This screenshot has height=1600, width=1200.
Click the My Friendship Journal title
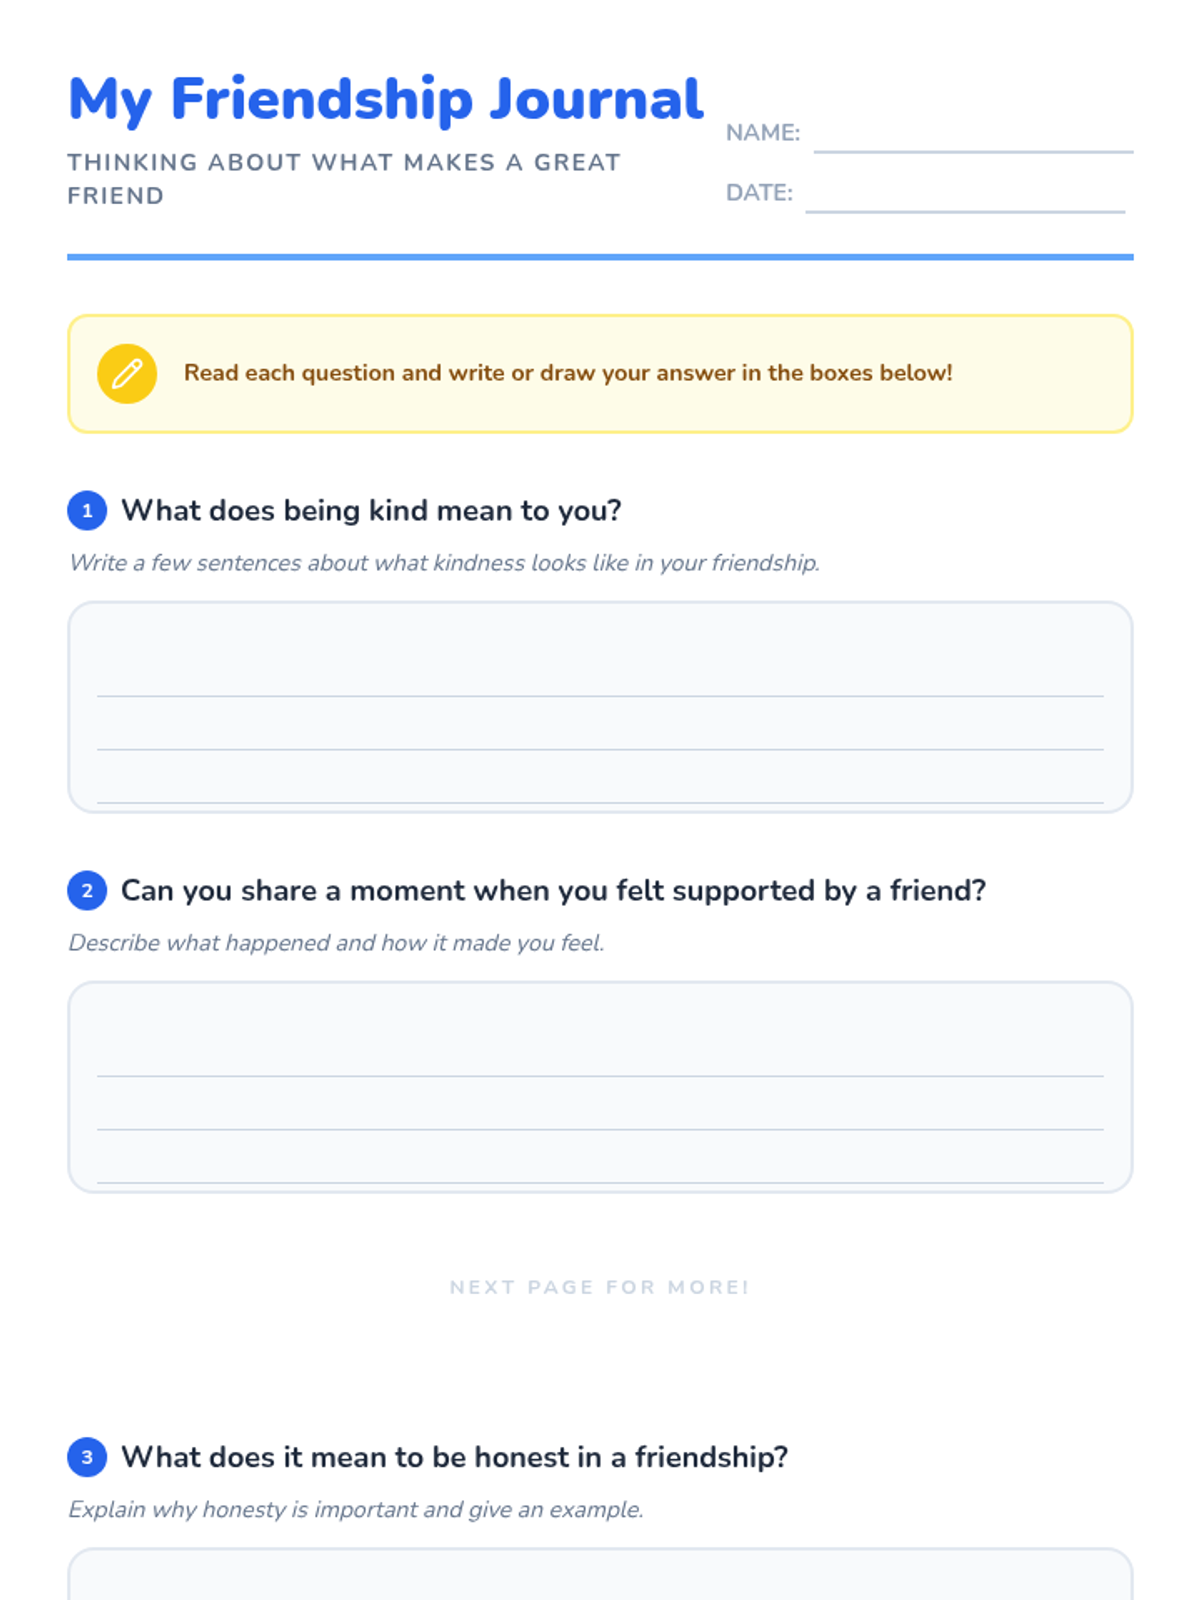tap(386, 100)
